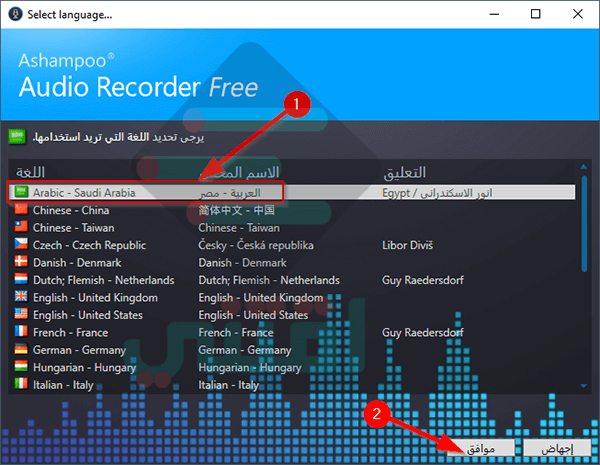The image size is (600, 465).
Task: Click Guy Raedersdorf in Dutch row
Action: 423,280
